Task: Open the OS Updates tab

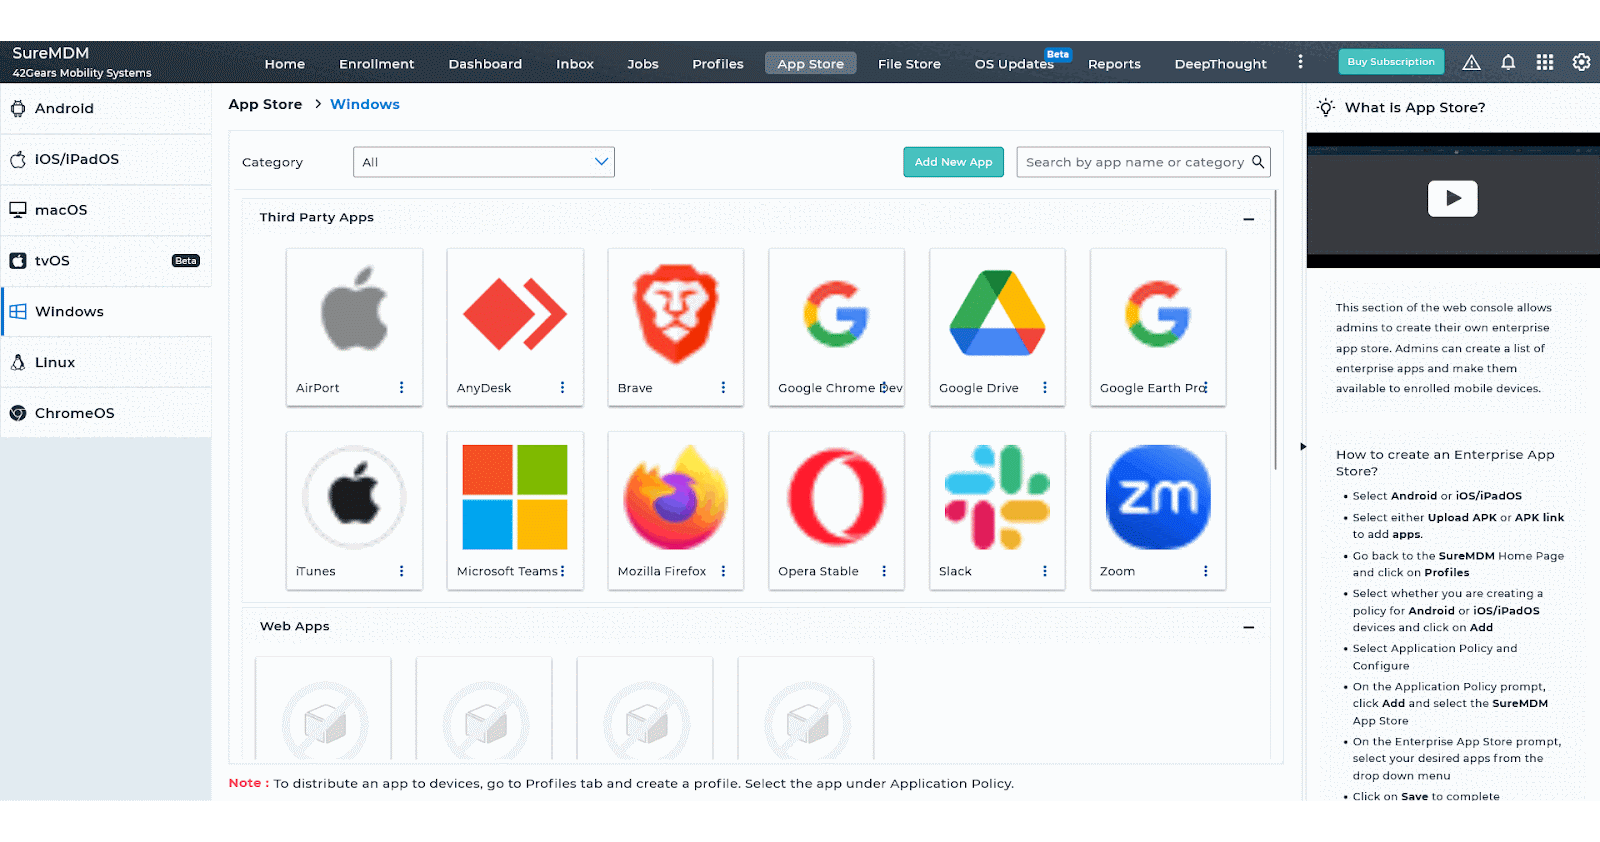Action: [x=1014, y=63]
